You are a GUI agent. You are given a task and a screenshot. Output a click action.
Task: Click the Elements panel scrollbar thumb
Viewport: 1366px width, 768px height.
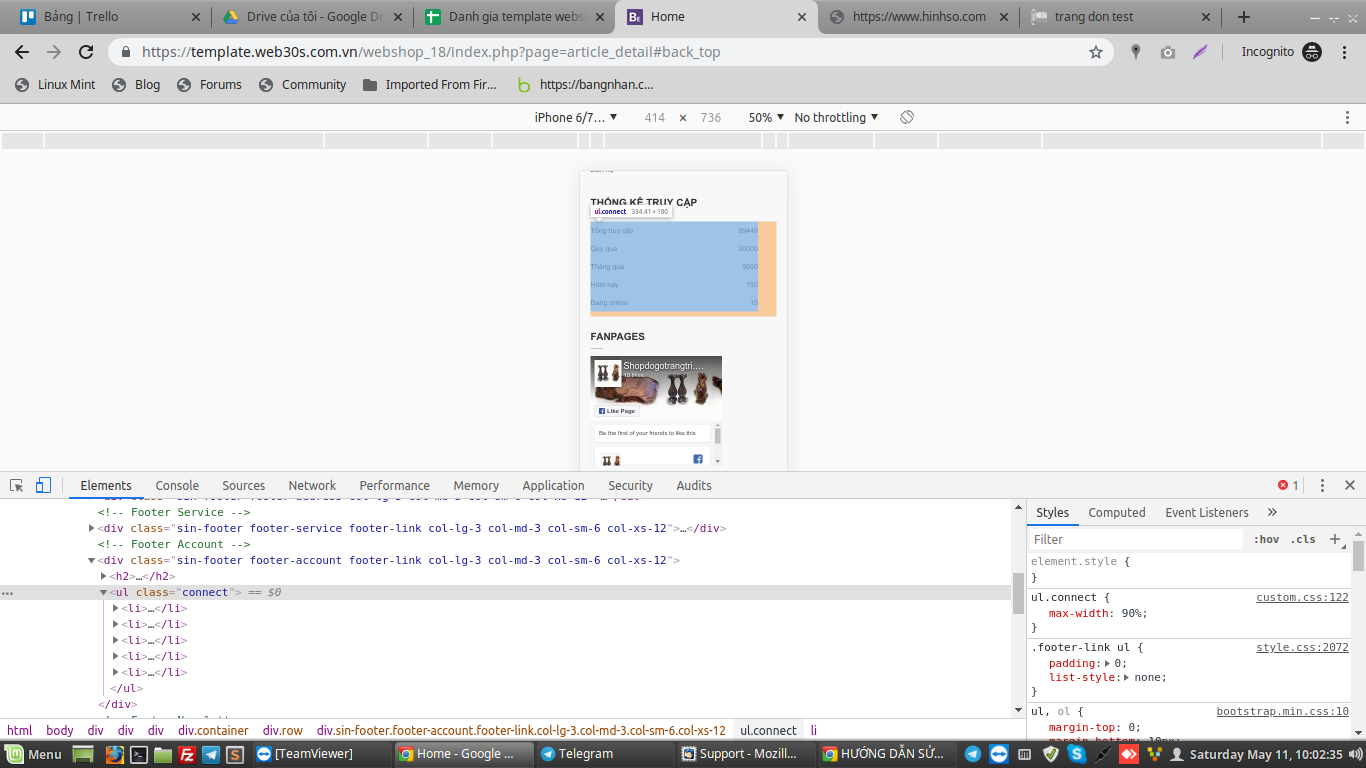(1018, 593)
